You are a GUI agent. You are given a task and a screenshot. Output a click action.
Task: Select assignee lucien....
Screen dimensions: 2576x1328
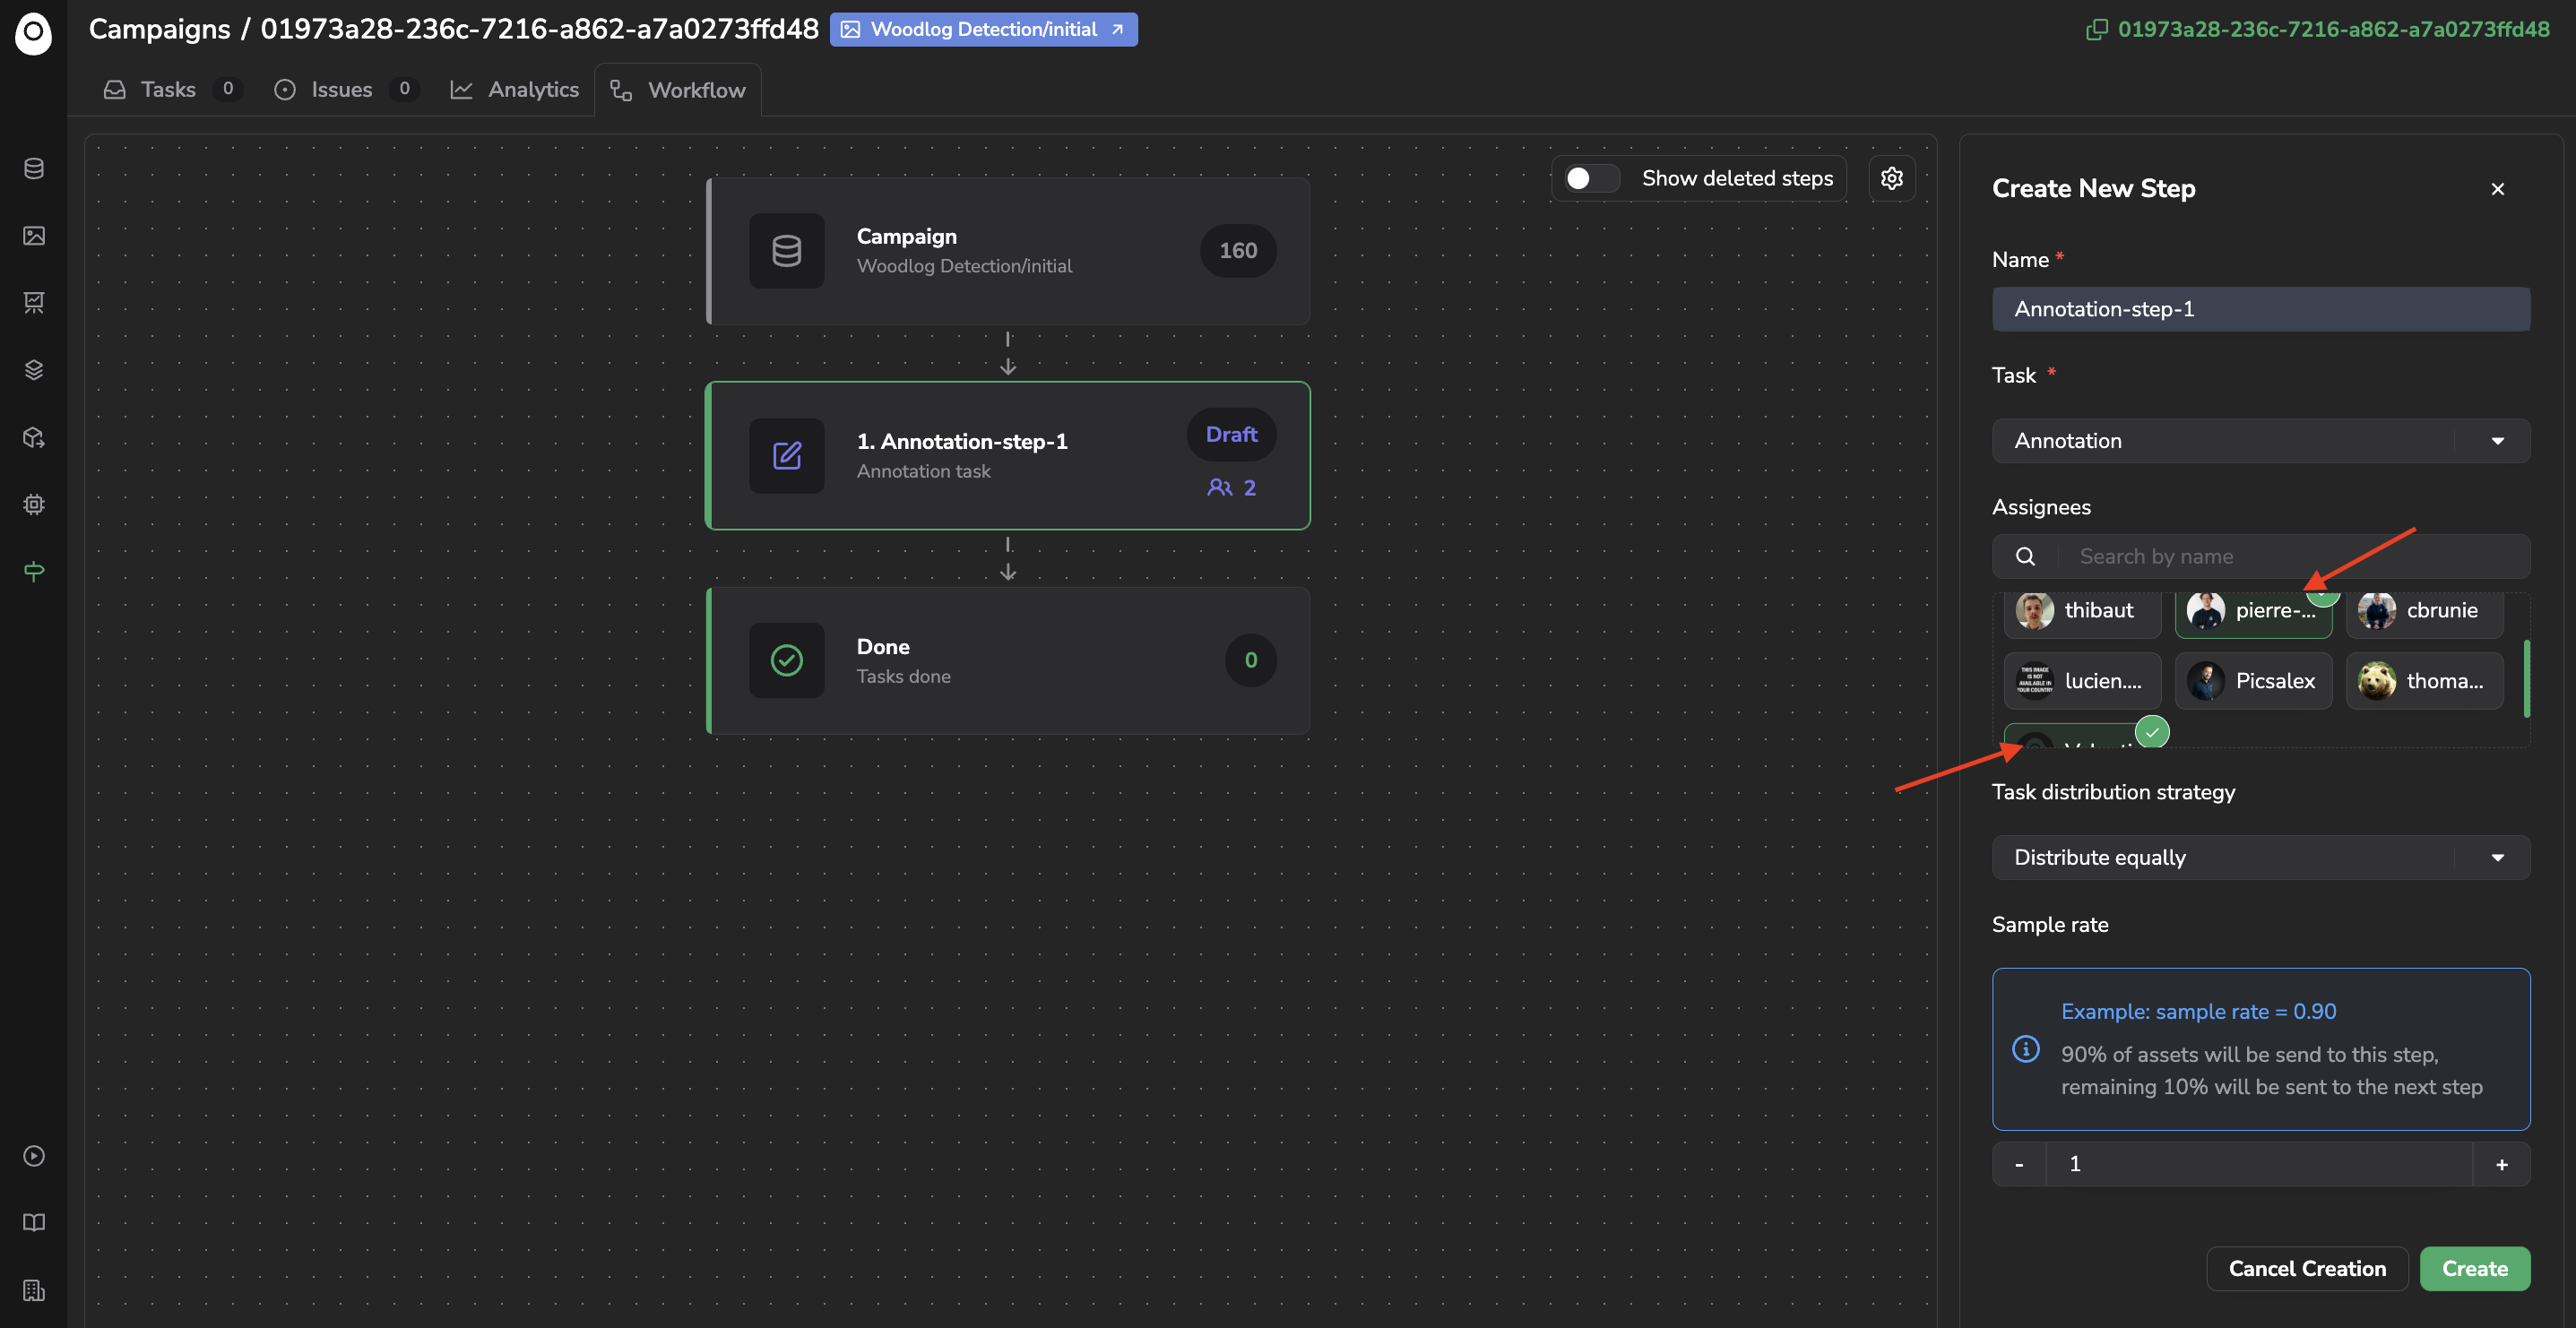2082,681
